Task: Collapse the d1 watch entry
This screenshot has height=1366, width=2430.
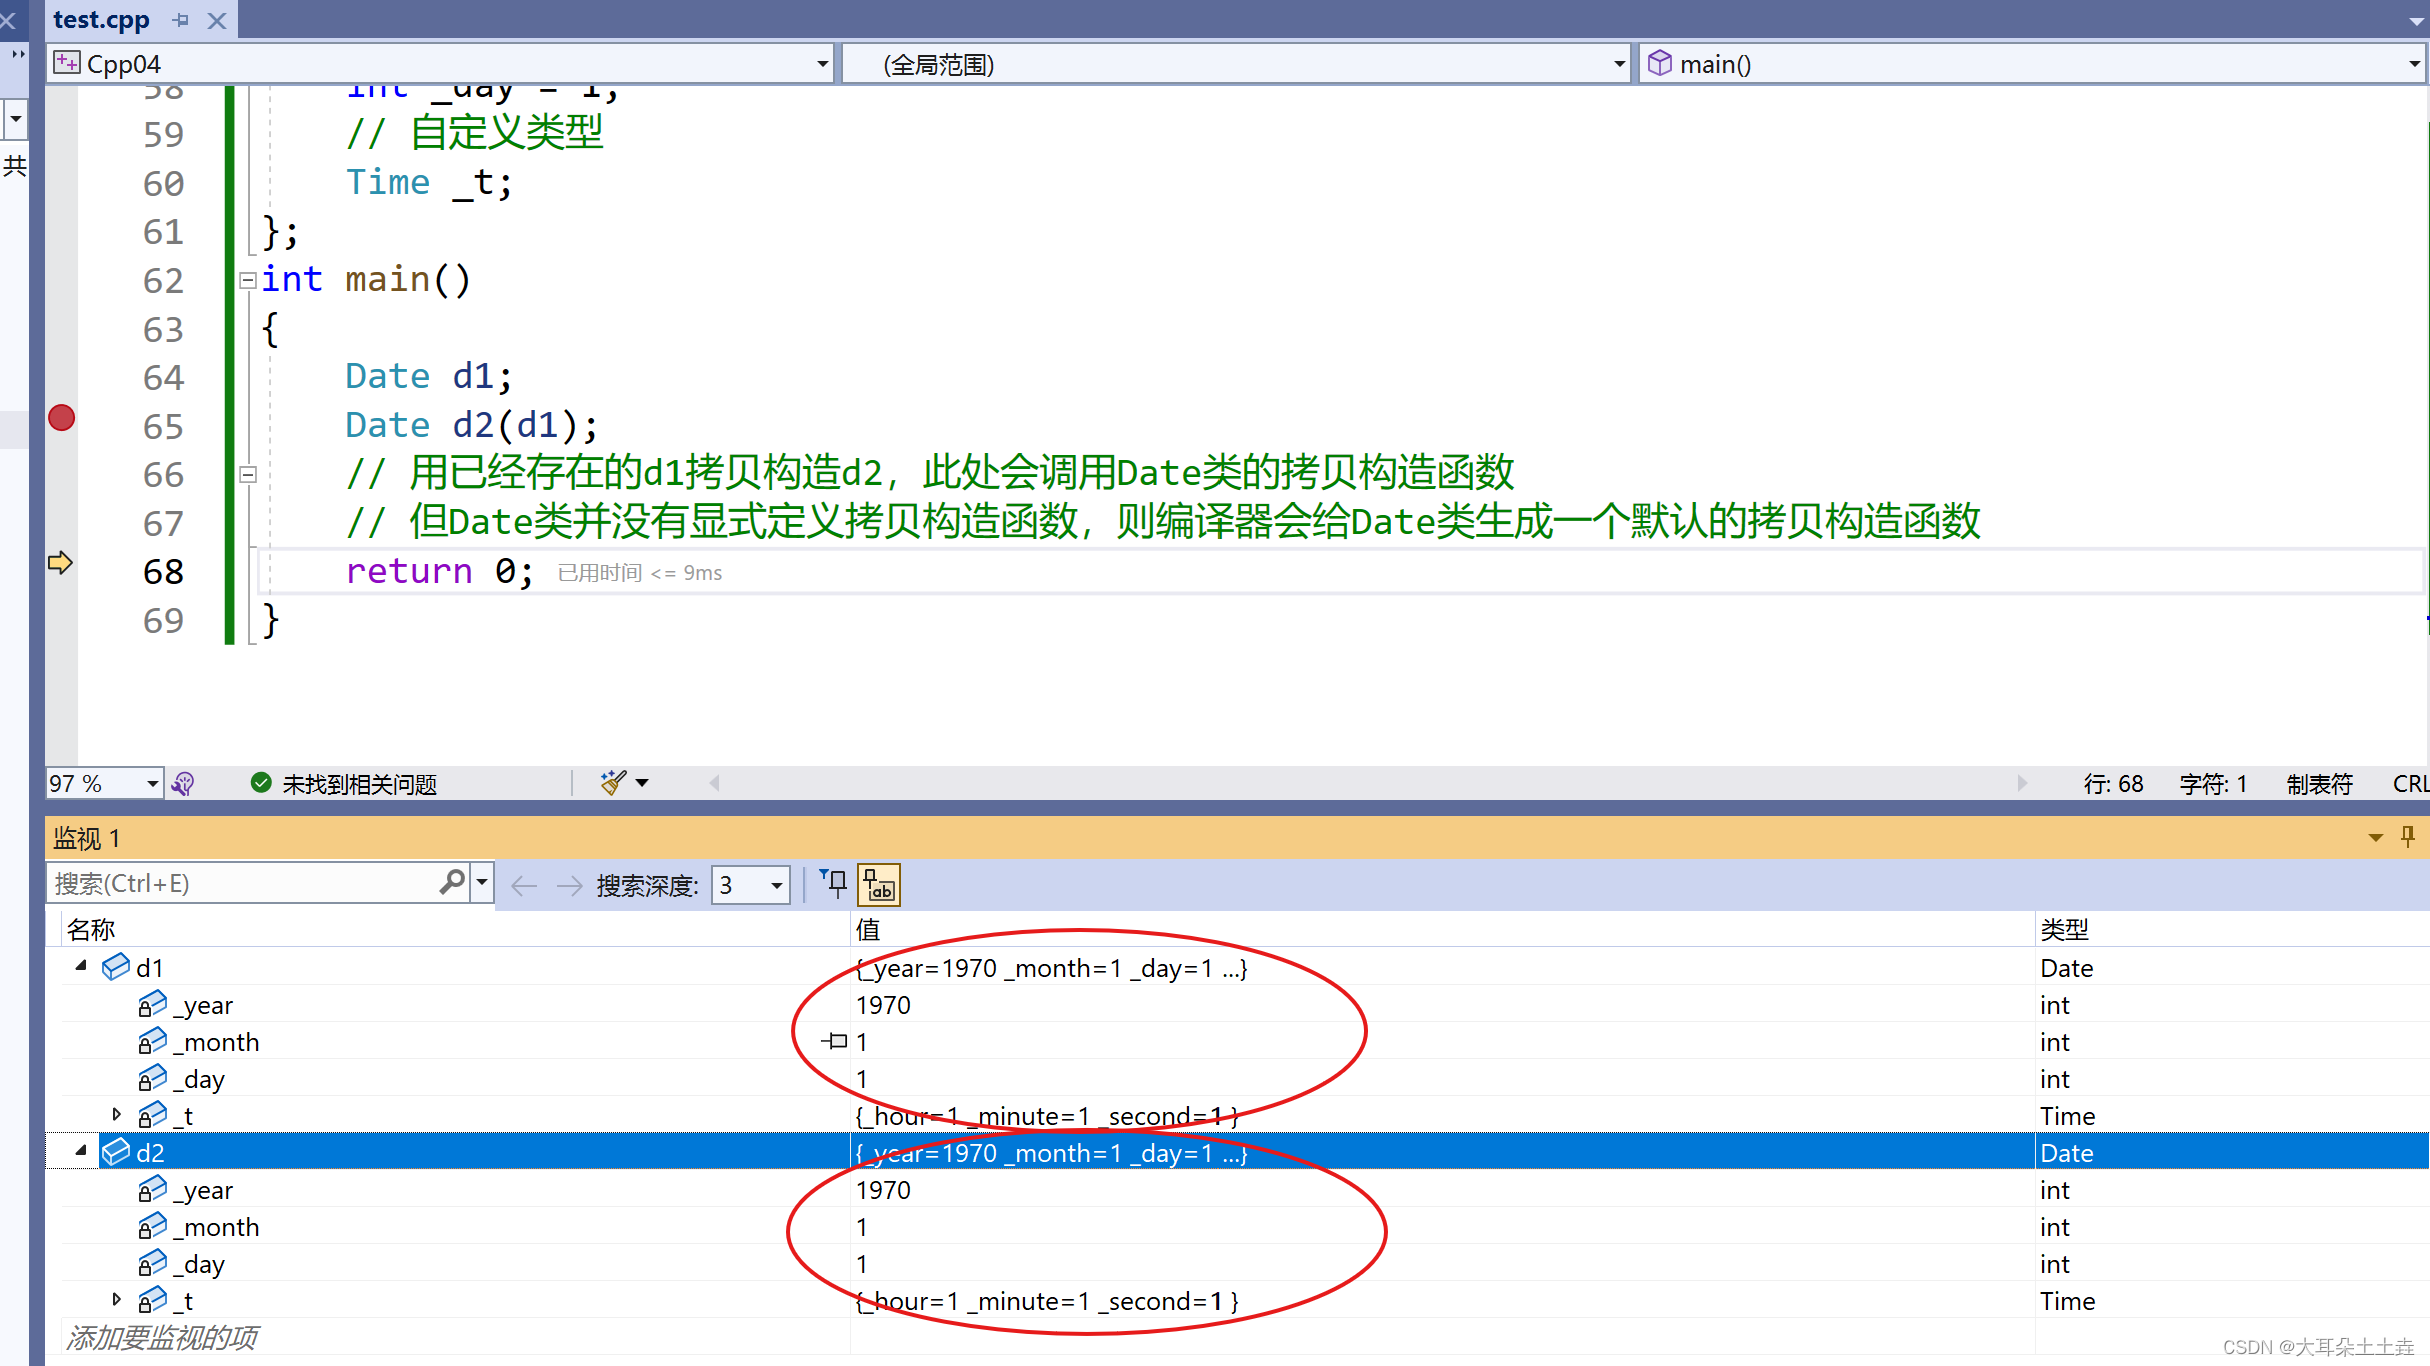Action: (81, 966)
